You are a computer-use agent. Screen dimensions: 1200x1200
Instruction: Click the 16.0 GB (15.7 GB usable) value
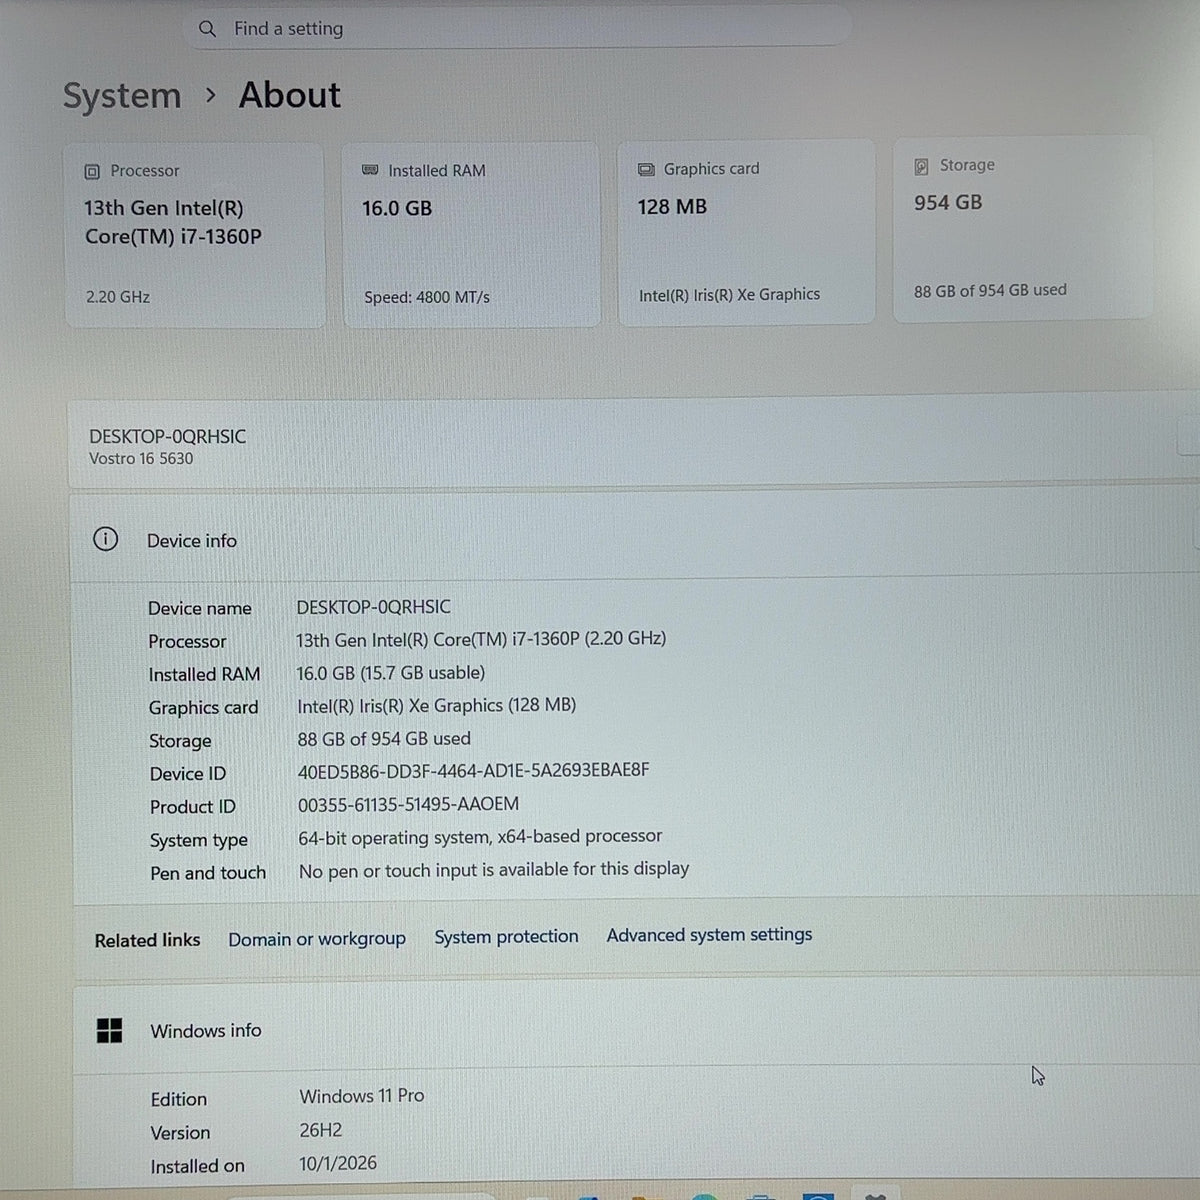coord(390,673)
